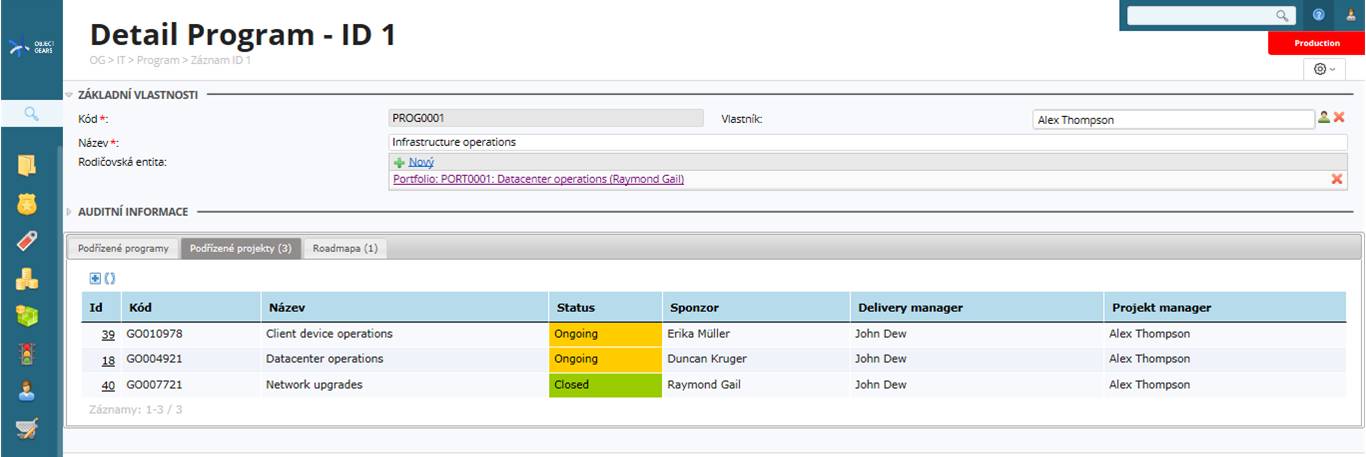Collapse the Základní vlastnosti section
Screen dimensions: 1366x457
pyautogui.click(x=69, y=95)
